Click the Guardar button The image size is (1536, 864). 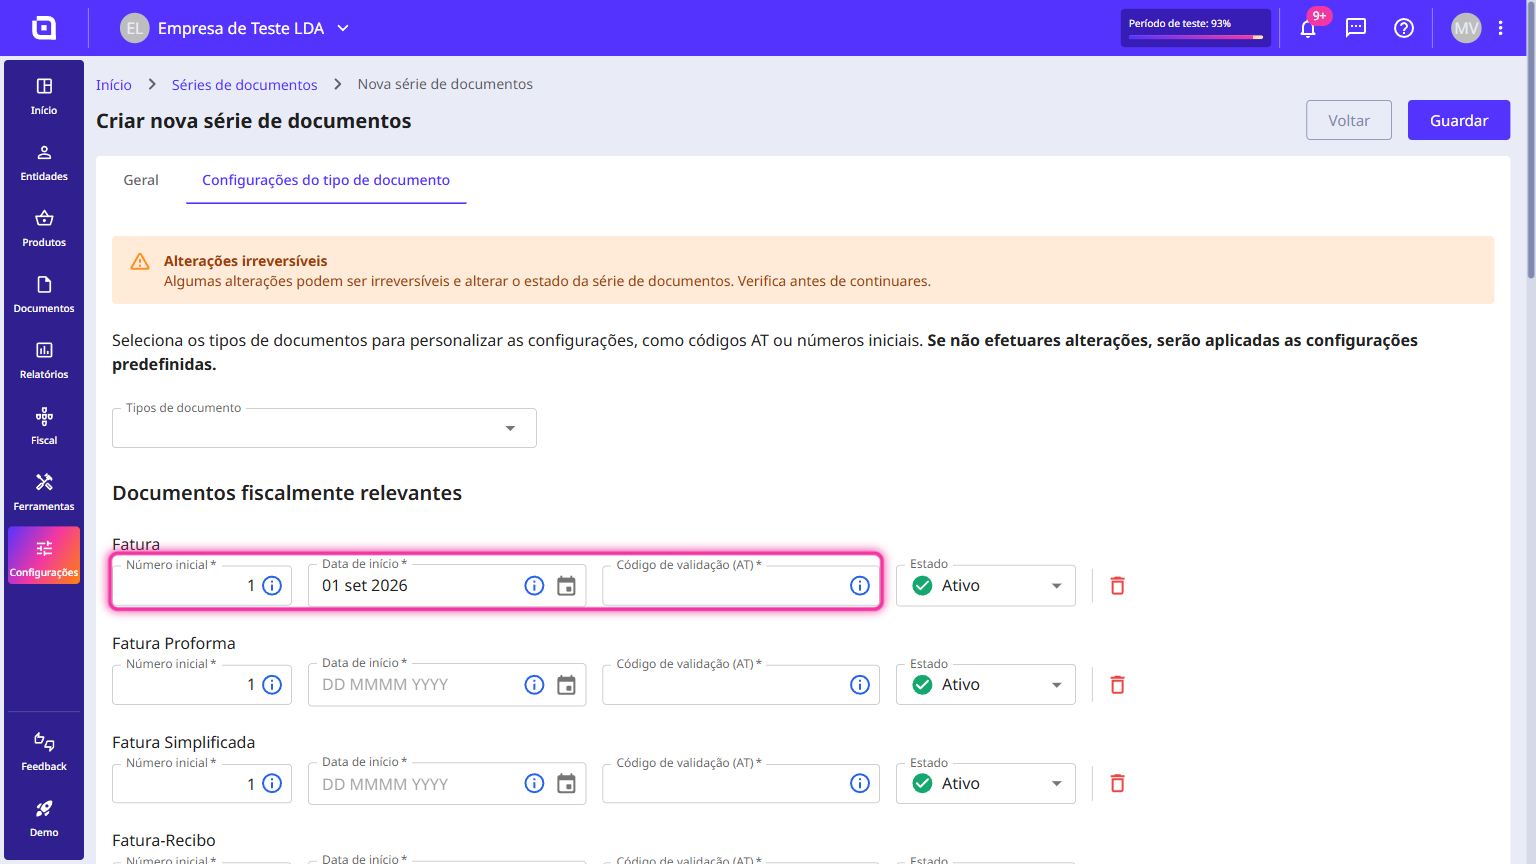[x=1459, y=120]
